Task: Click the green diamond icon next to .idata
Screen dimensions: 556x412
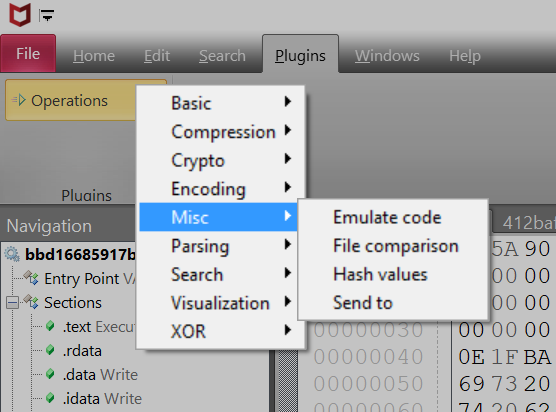Action: [50, 398]
